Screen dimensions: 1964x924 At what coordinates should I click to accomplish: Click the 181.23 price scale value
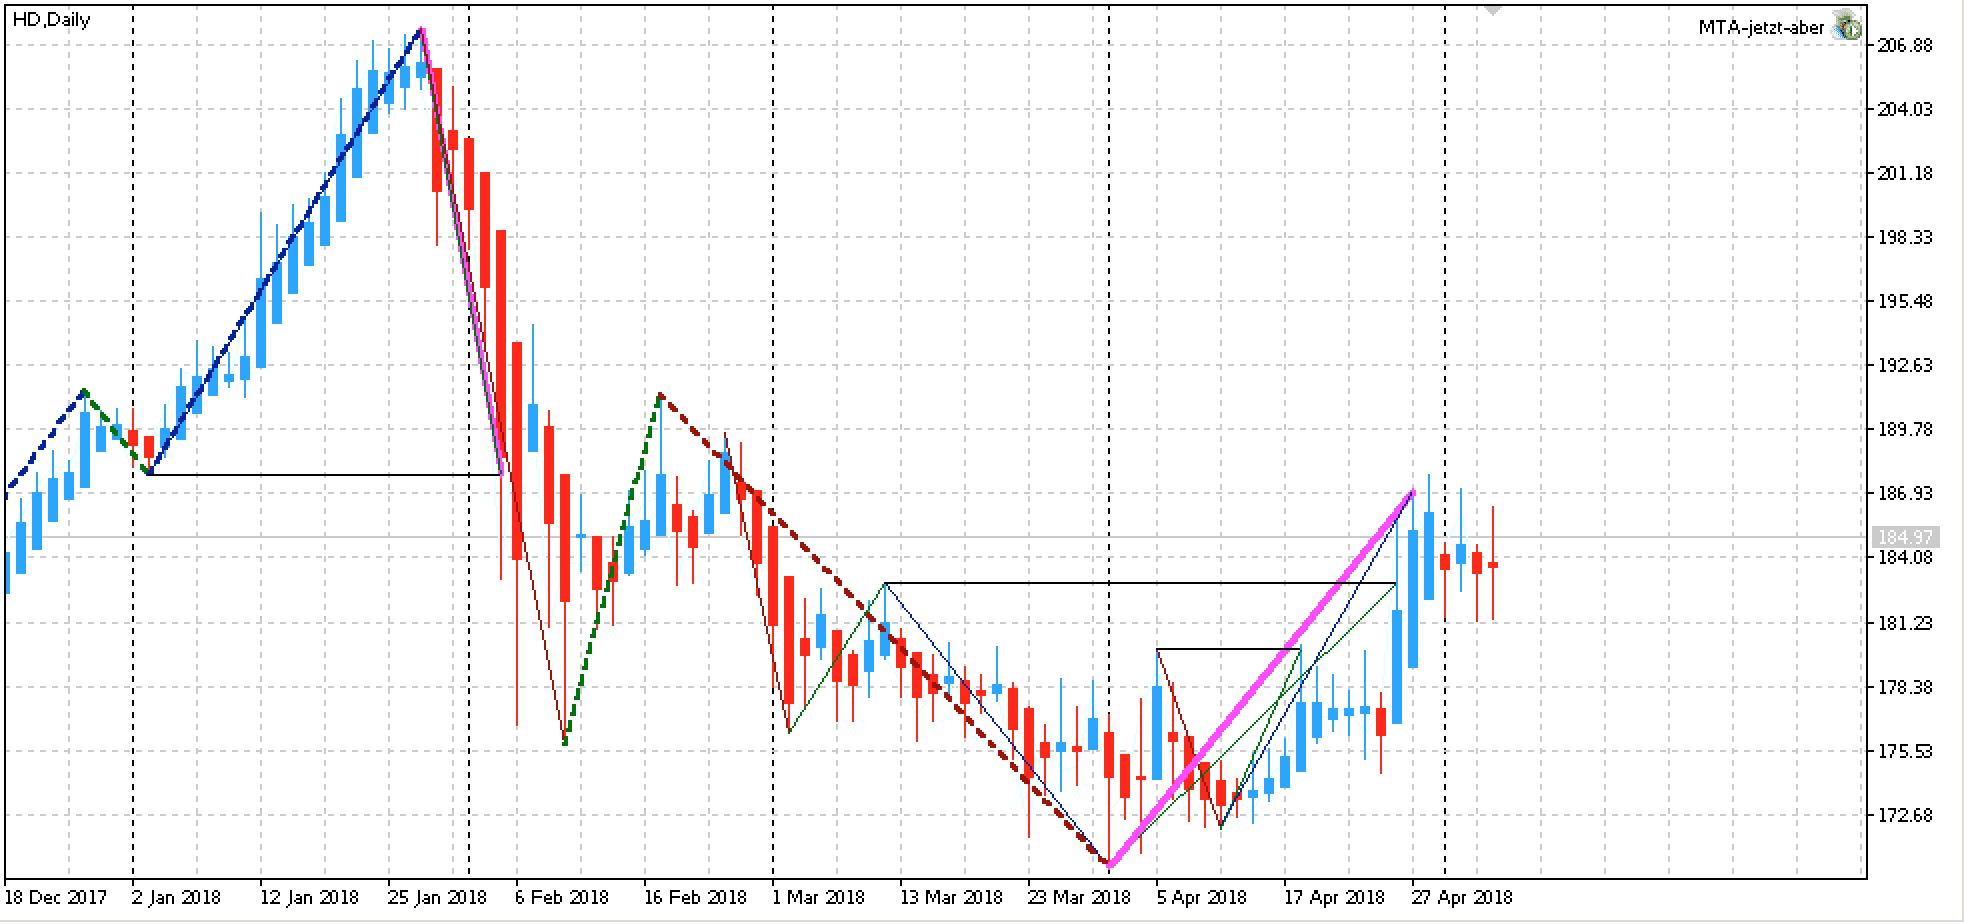[x=1904, y=623]
